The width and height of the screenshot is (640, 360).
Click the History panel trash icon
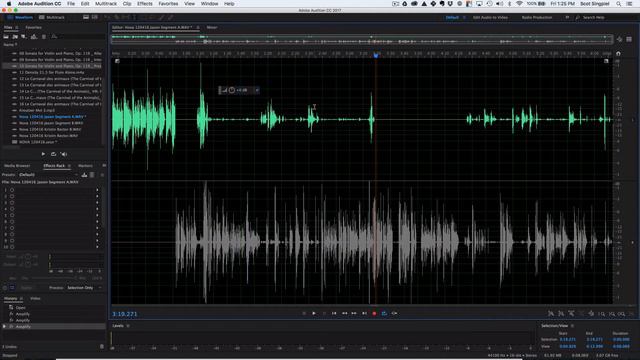(102, 347)
